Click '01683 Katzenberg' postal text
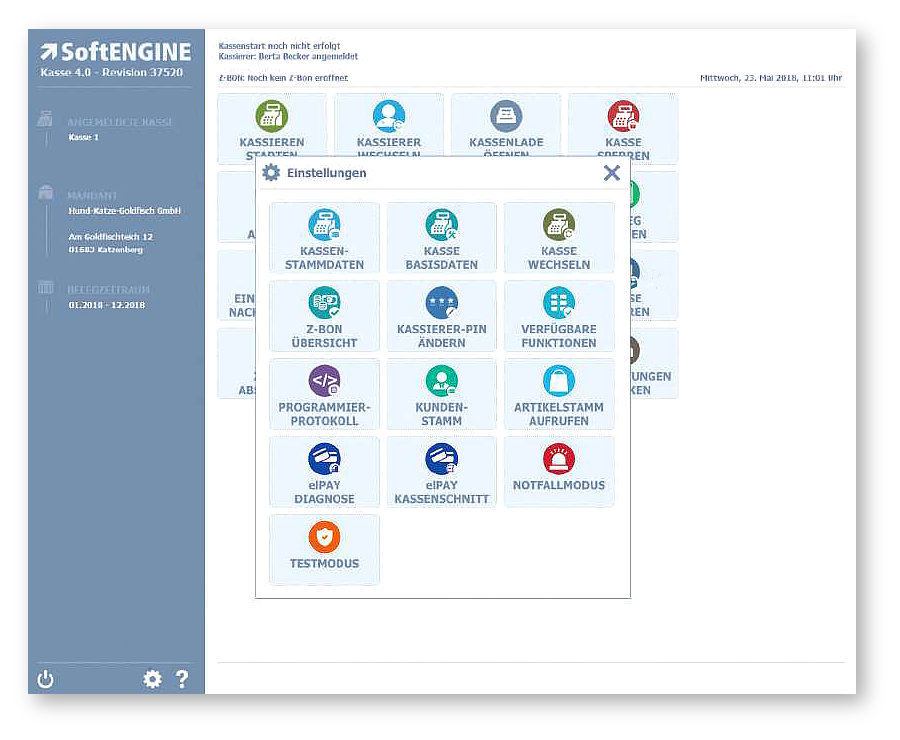 [106, 250]
